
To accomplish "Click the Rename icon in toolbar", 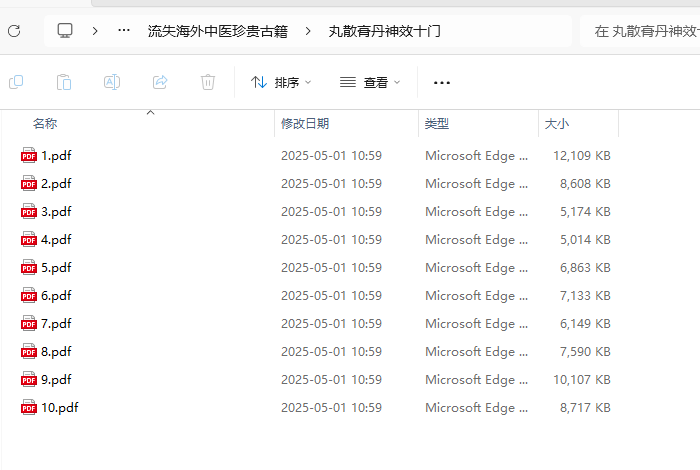I will point(112,82).
